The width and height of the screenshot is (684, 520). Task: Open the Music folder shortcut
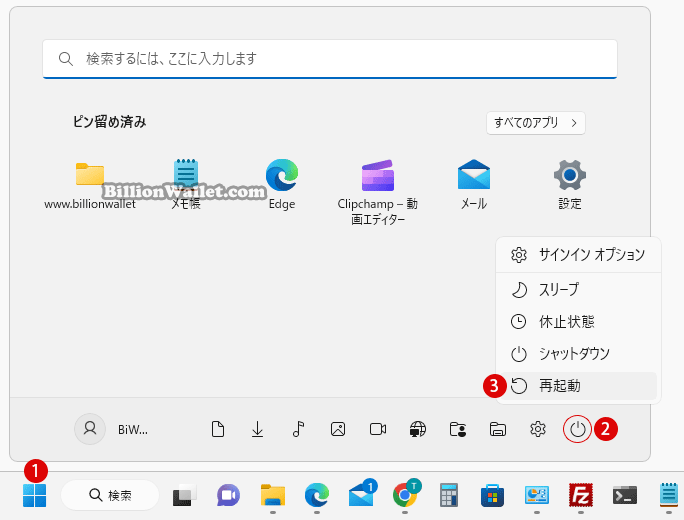tap(298, 429)
